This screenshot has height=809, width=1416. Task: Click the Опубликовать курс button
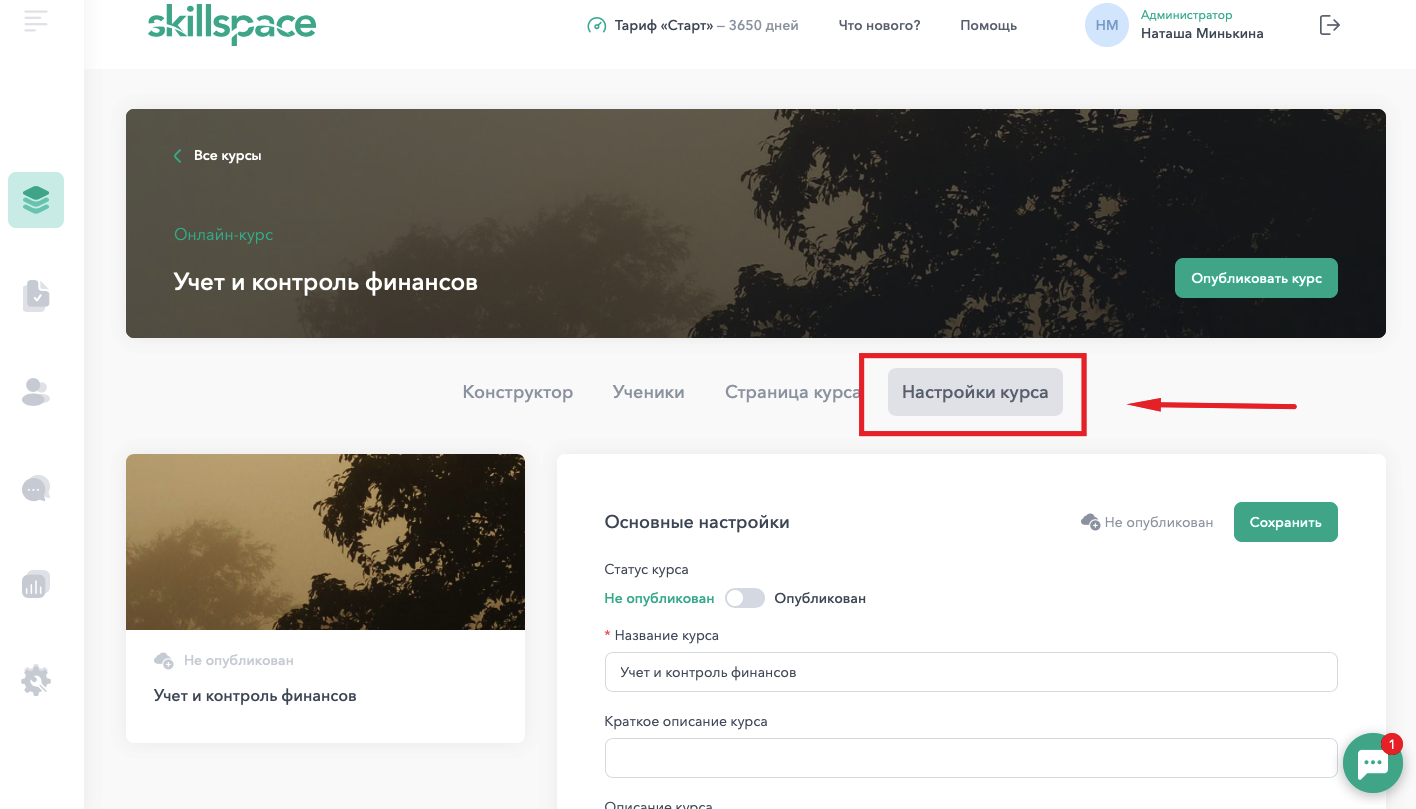[x=1256, y=278]
